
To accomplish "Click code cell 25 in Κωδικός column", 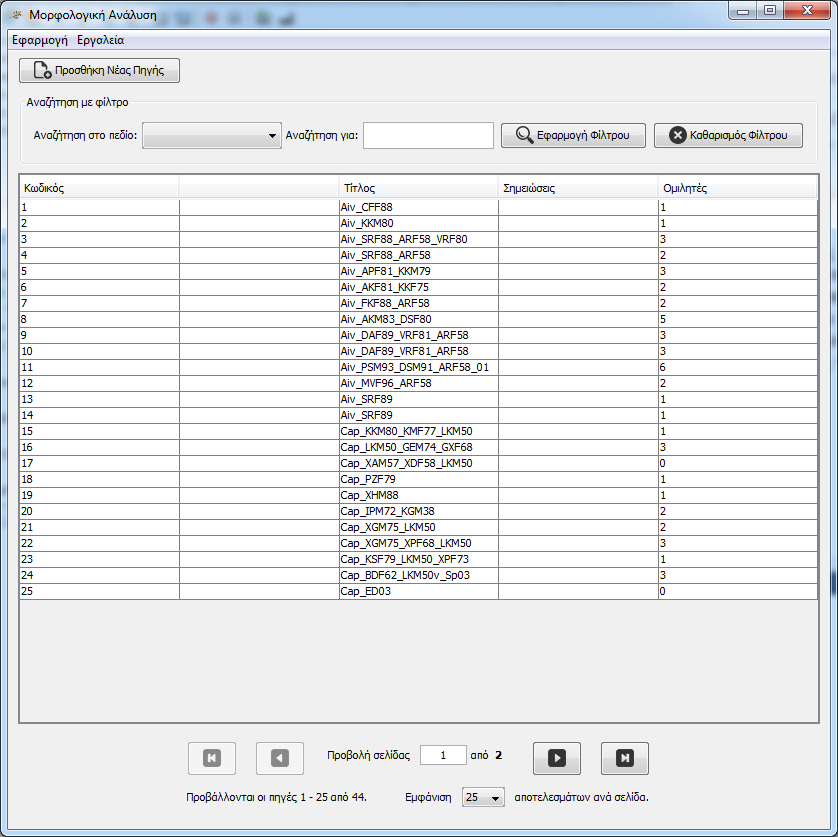I will tap(99, 592).
